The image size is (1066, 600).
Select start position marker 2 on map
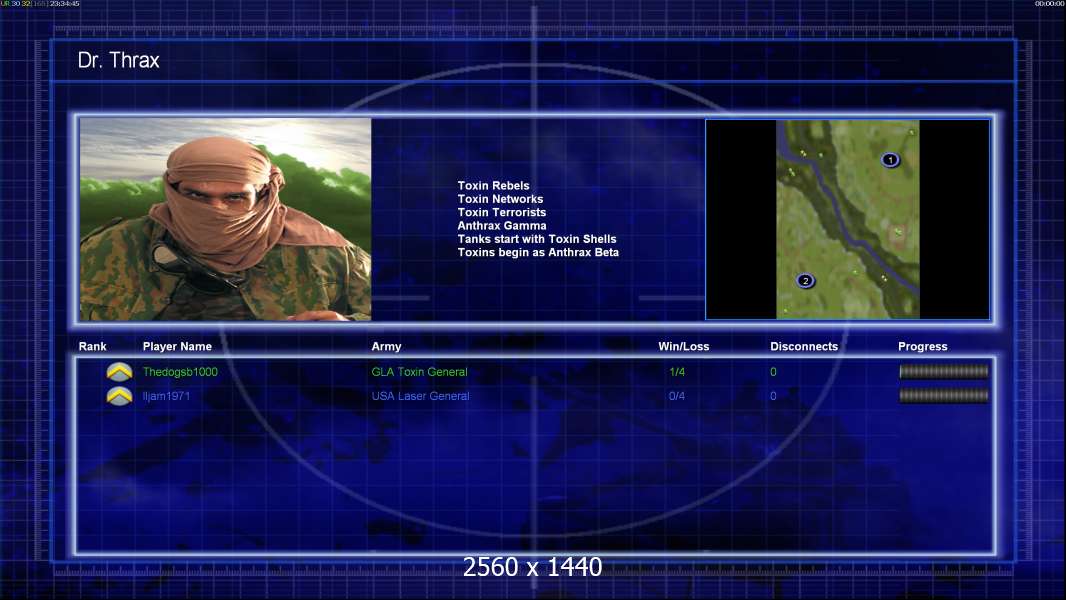(805, 281)
